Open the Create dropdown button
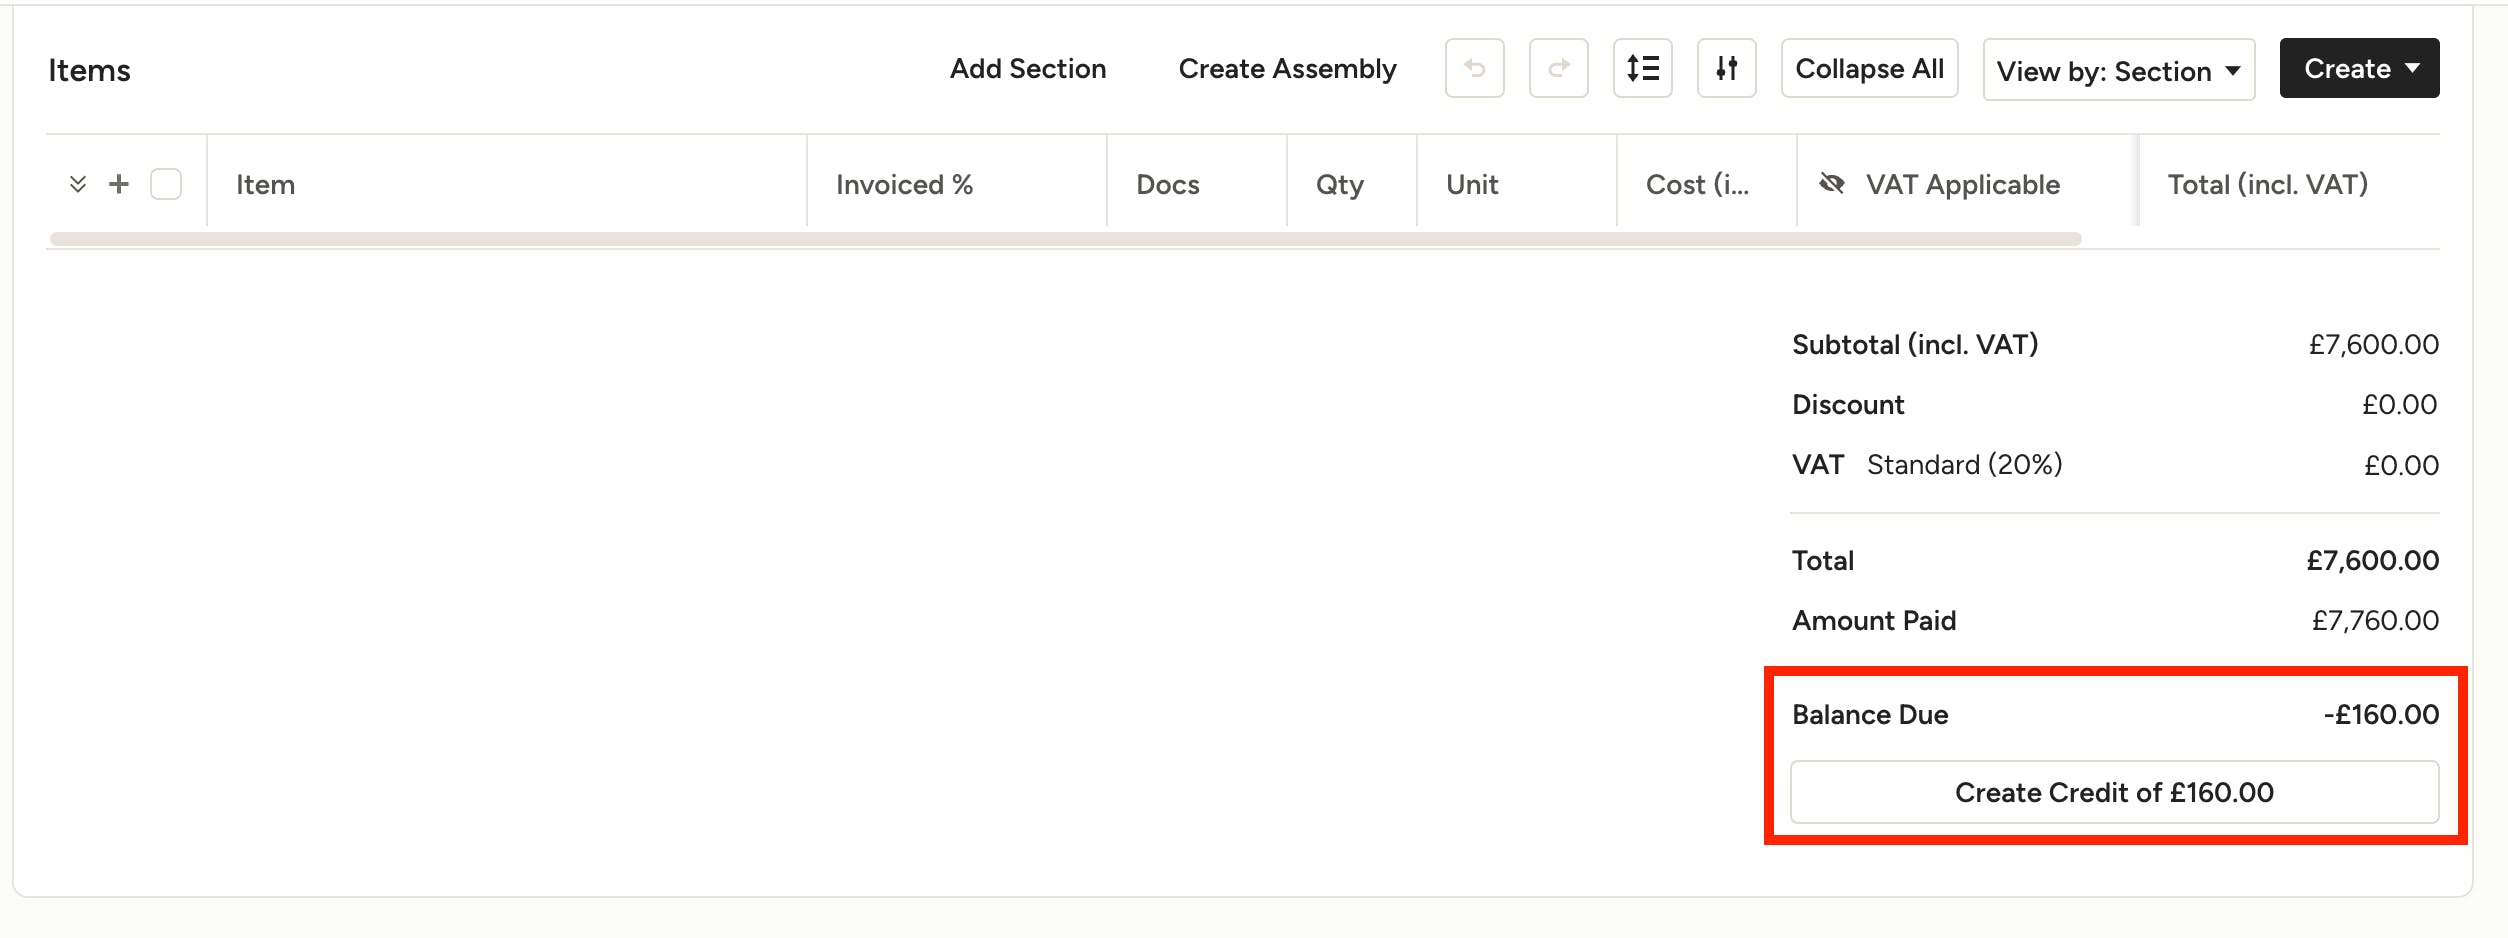 pyautogui.click(x=2359, y=68)
